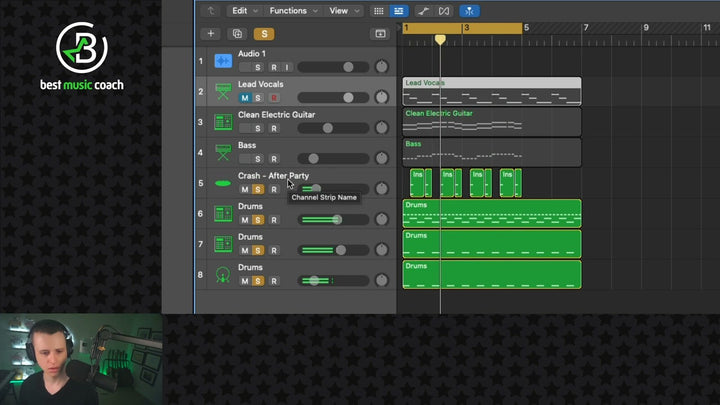
Task: Click the Bass volume slider
Action: (x=333, y=158)
